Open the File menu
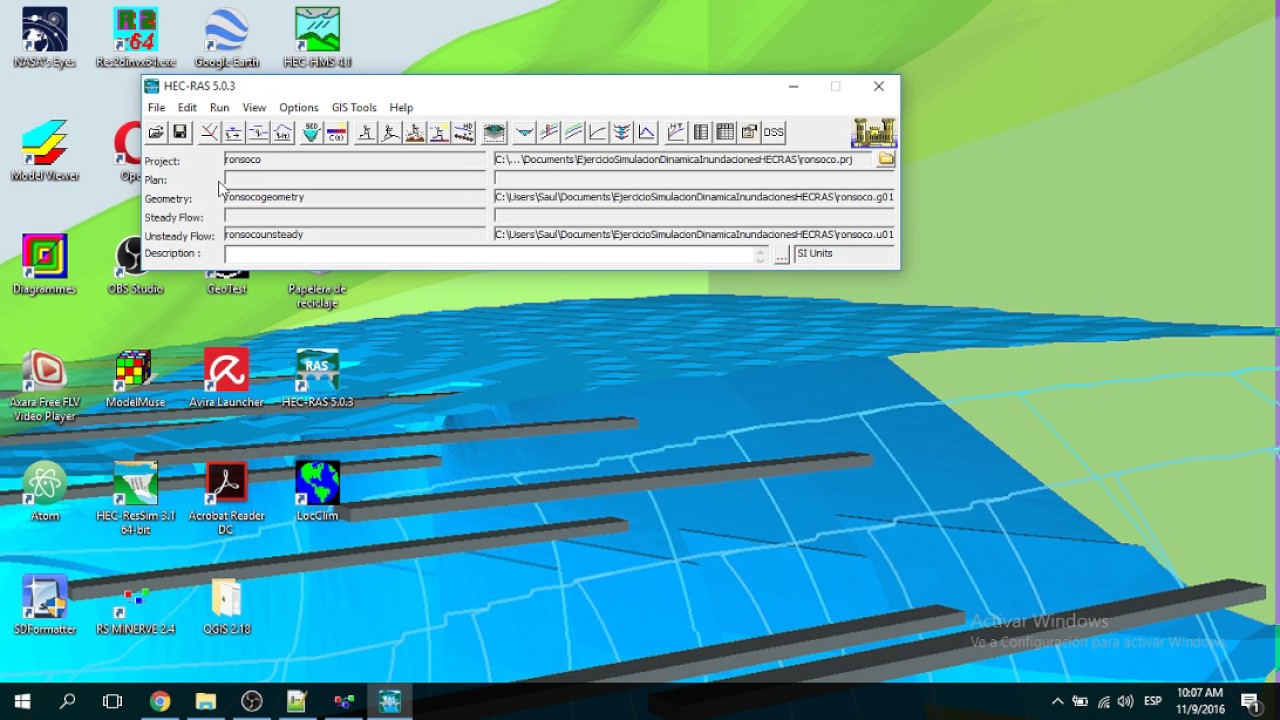The image size is (1280, 720). tap(157, 107)
